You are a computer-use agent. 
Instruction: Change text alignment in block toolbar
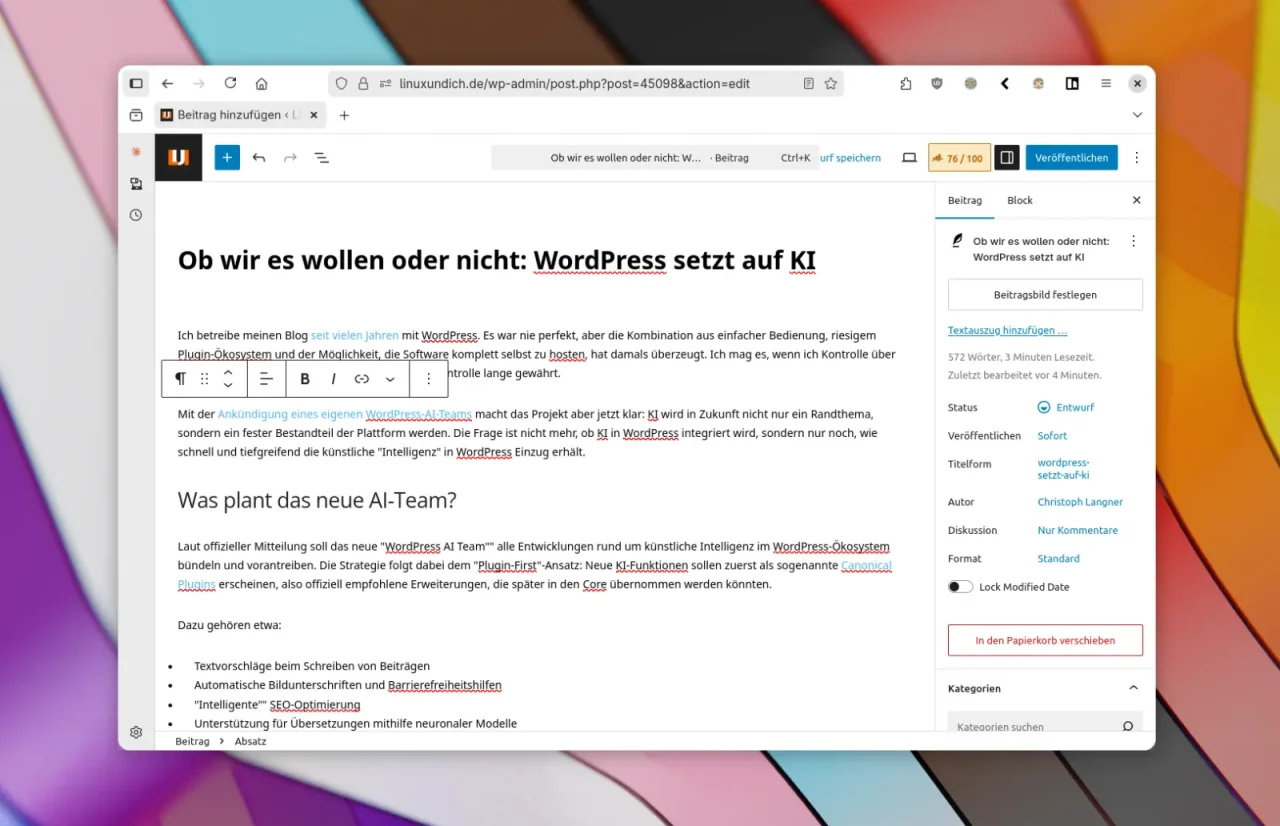click(266, 379)
